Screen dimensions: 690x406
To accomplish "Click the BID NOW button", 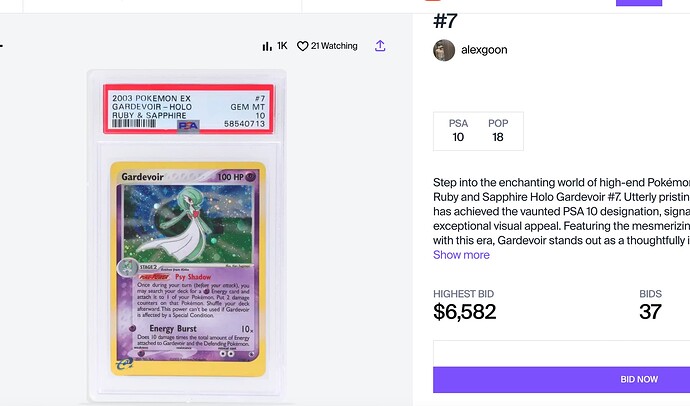I will coord(562,380).
